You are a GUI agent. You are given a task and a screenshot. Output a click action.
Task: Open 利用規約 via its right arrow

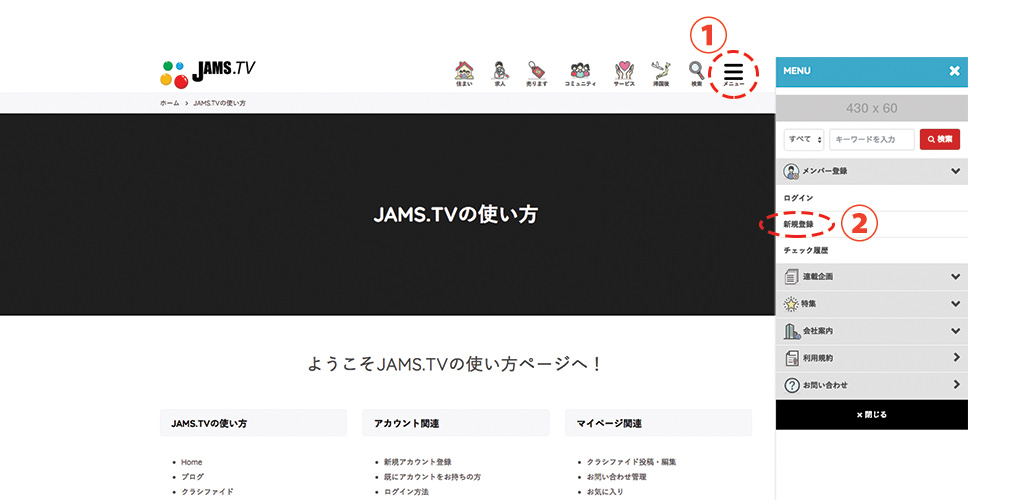point(957,358)
